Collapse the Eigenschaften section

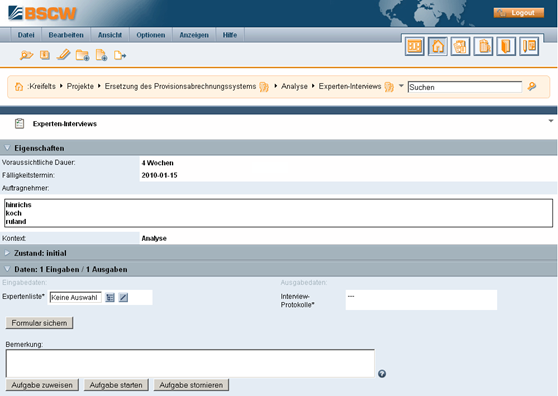pos(7,148)
